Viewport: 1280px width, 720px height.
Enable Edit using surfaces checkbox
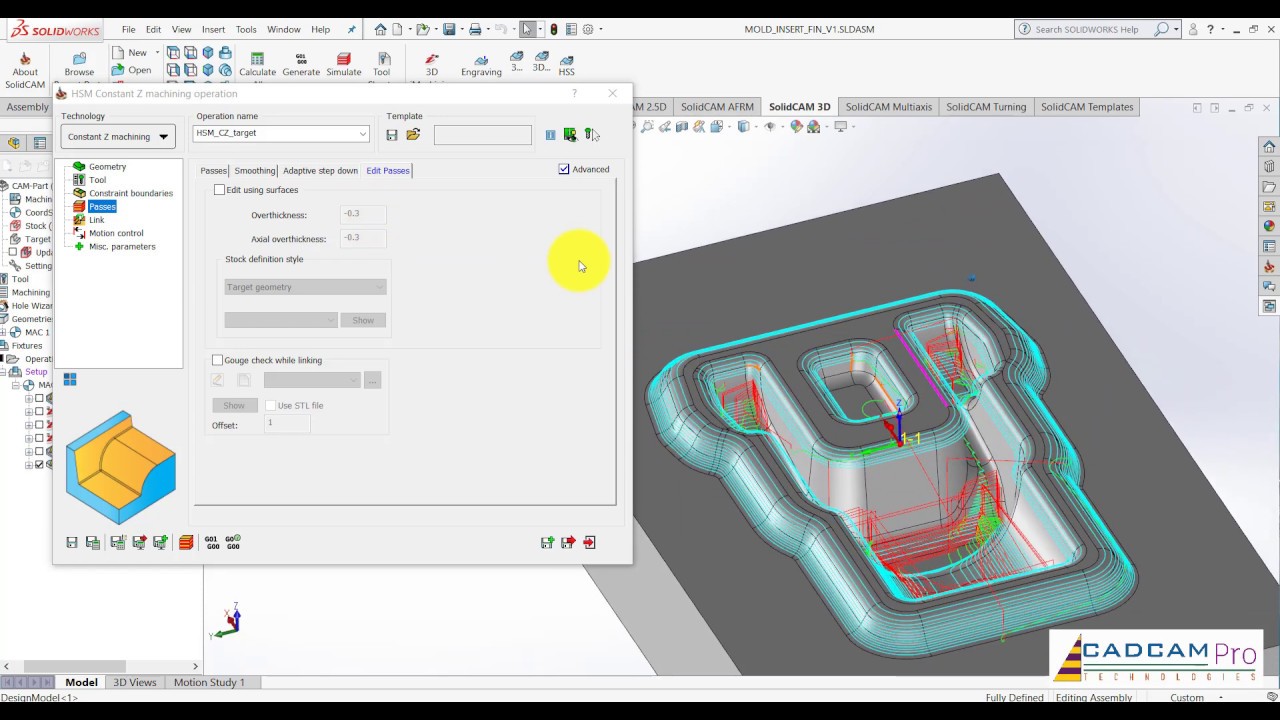220,190
